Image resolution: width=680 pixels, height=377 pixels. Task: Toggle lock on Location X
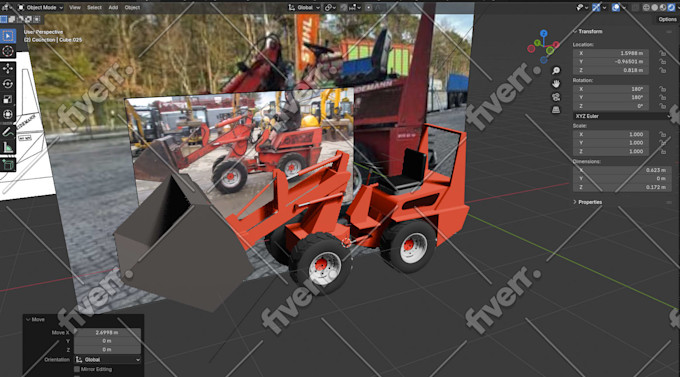click(x=663, y=53)
